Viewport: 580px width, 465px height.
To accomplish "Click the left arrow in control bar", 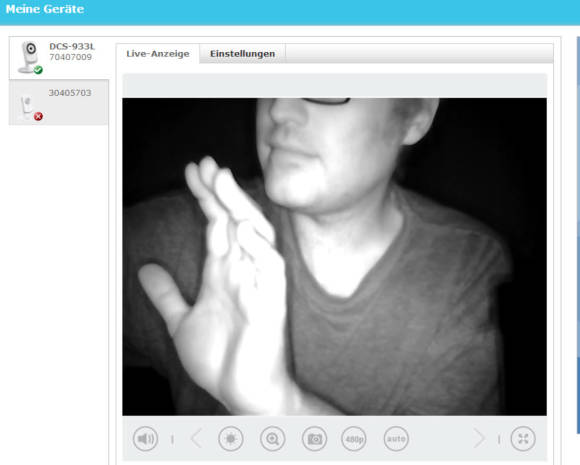I will click(196, 439).
